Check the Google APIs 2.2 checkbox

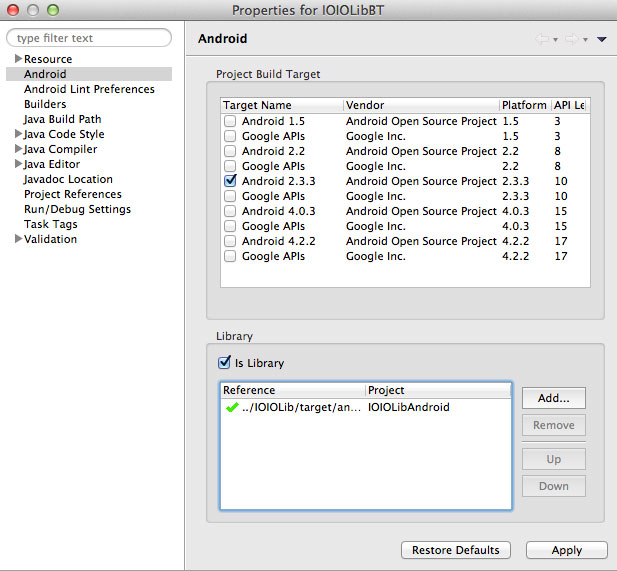click(230, 166)
